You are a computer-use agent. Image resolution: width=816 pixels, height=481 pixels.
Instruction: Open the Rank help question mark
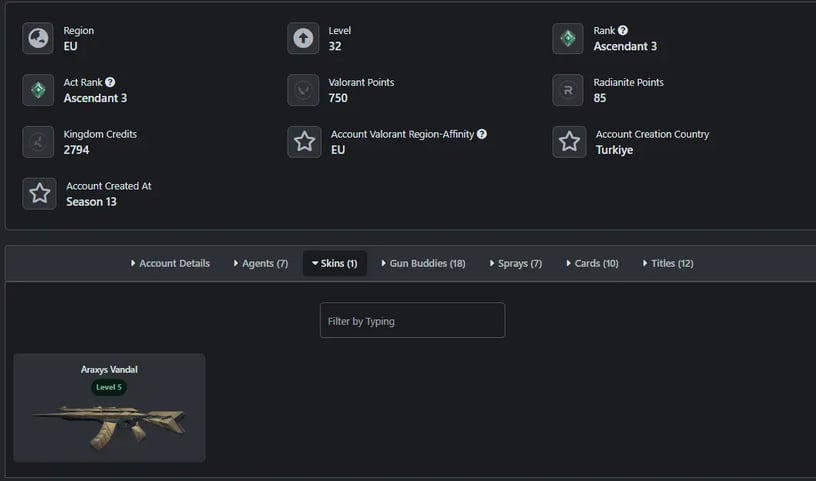click(x=623, y=30)
